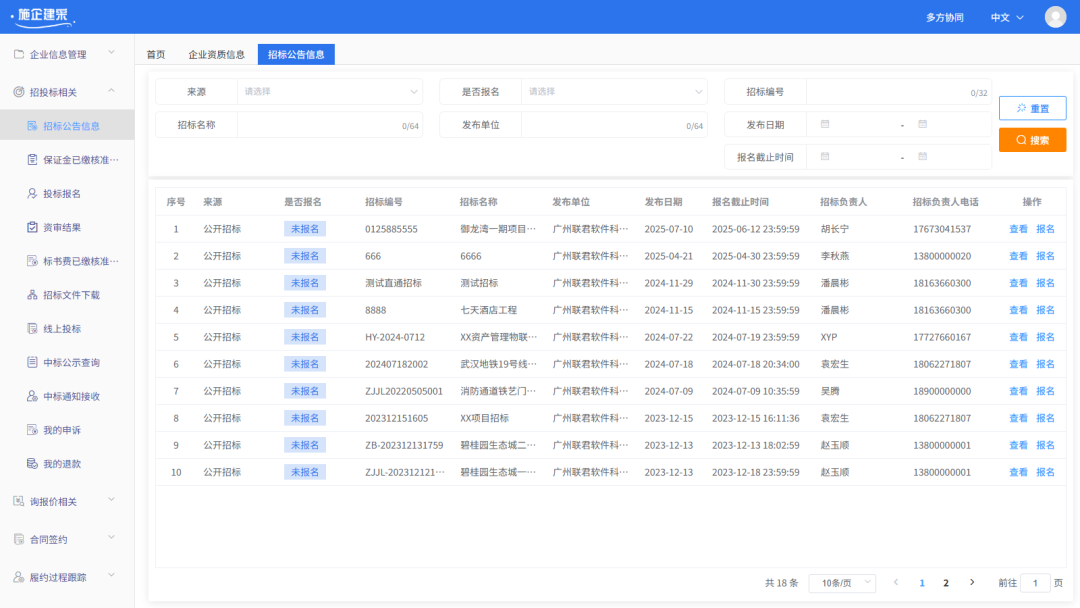Viewport: 1080px width, 608px height.
Task: Click 测试直通招标 cell
Action: pos(393,283)
